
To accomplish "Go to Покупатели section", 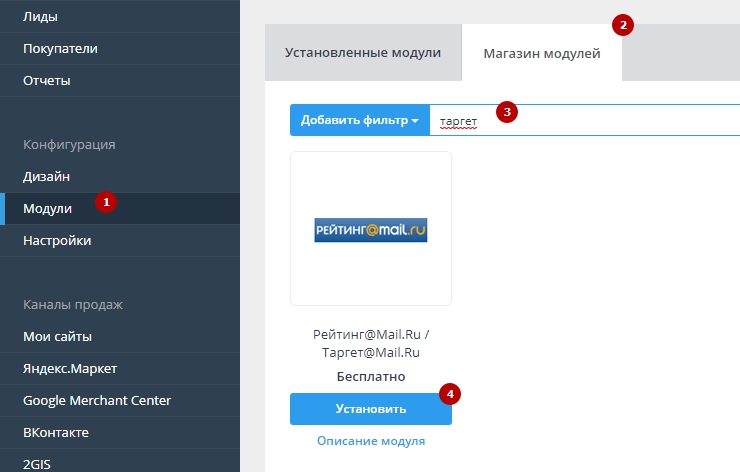I will pos(60,48).
